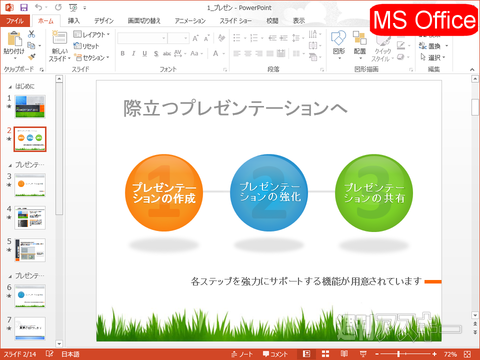The width and height of the screenshot is (480, 360).
Task: Click the New Slide icon
Action: click(59, 37)
